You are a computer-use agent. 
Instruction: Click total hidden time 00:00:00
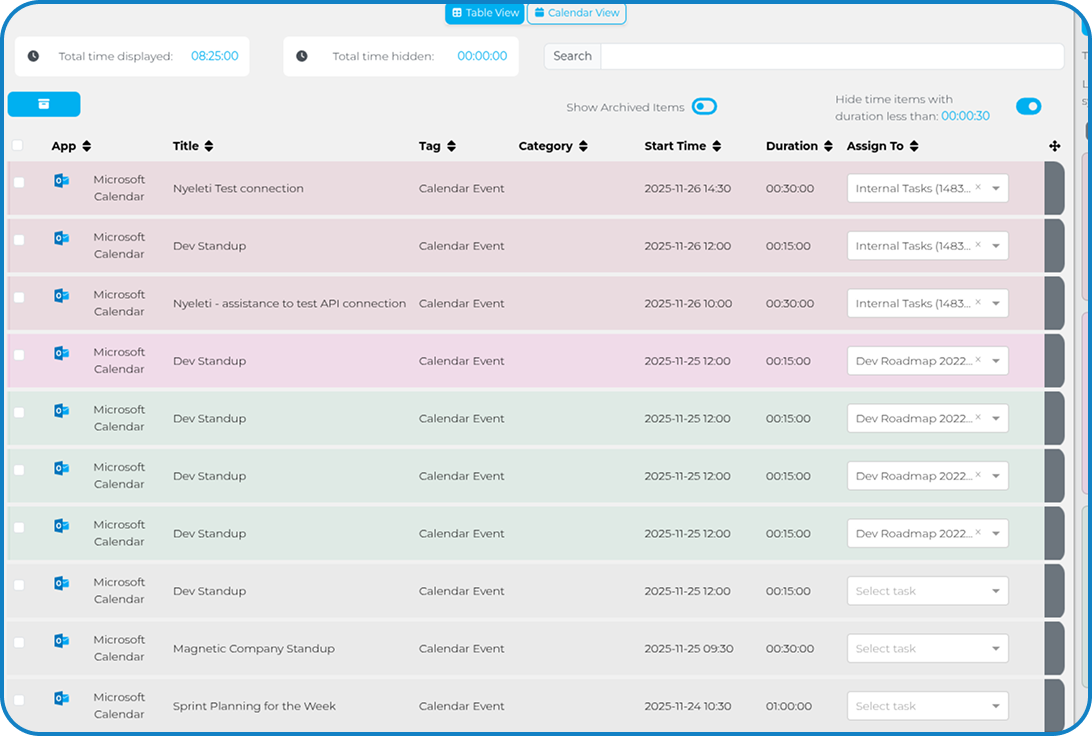(x=482, y=56)
